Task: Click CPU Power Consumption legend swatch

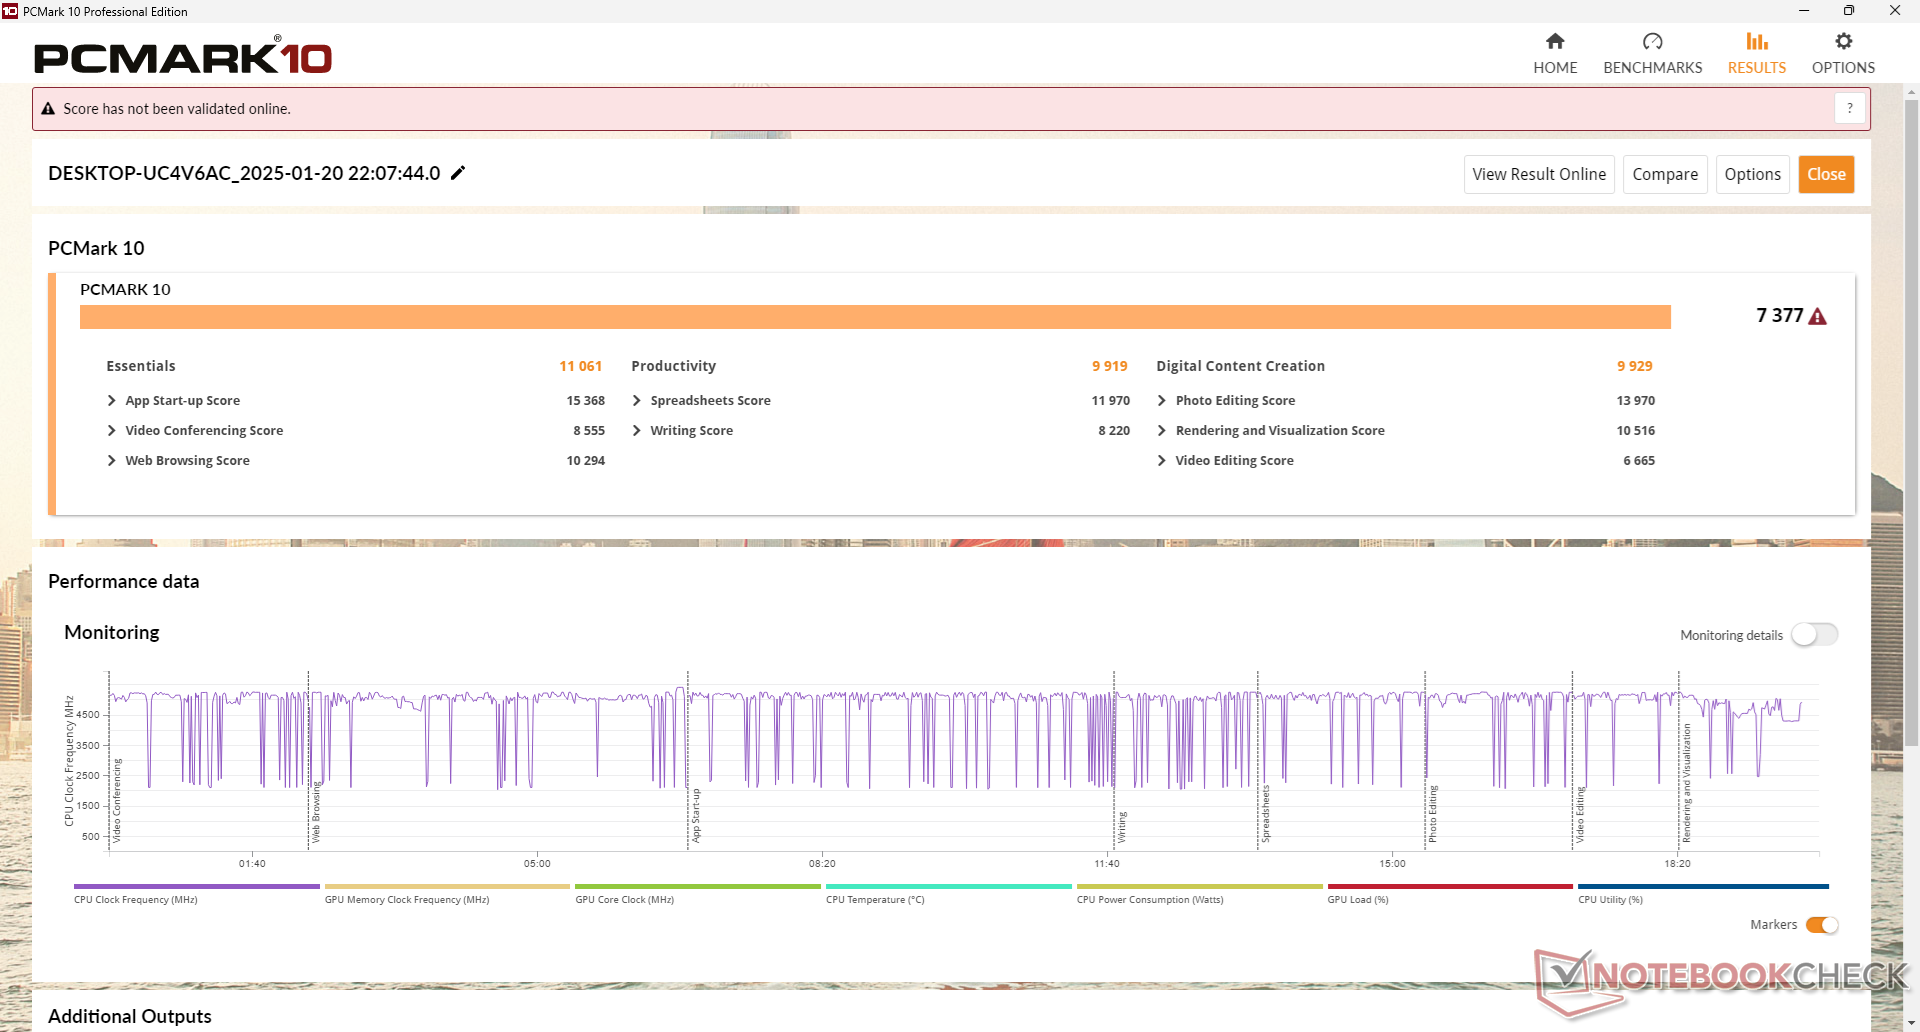Action: [1199, 886]
